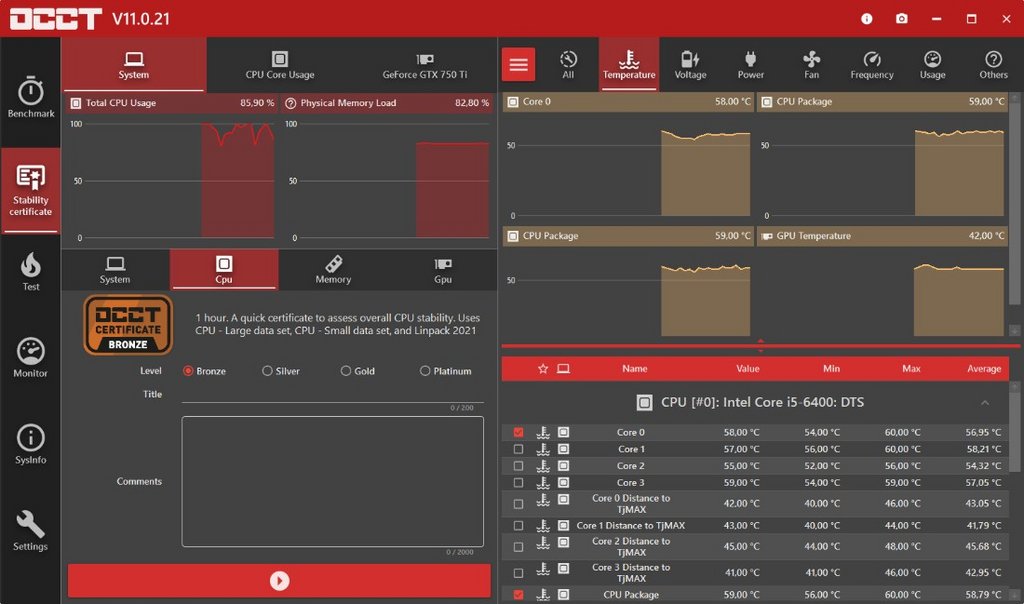1024x604 pixels.
Task: Sort table by Average column
Action: (984, 369)
